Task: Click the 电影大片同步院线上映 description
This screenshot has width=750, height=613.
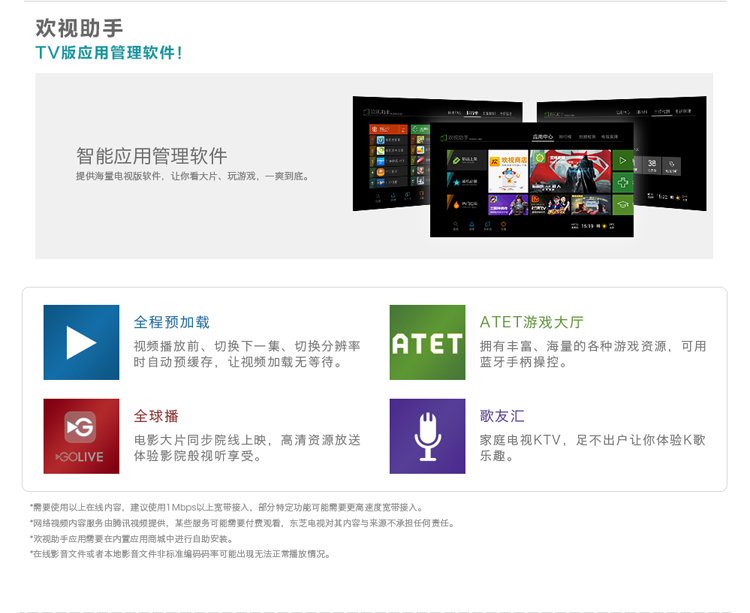Action: (x=247, y=448)
